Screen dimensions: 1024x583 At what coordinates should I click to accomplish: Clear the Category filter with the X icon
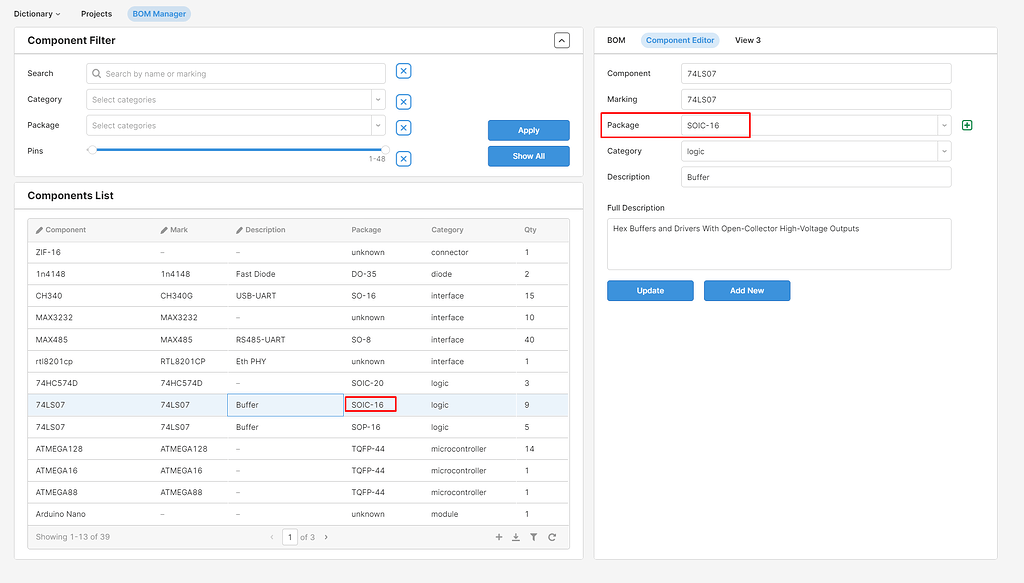point(403,101)
